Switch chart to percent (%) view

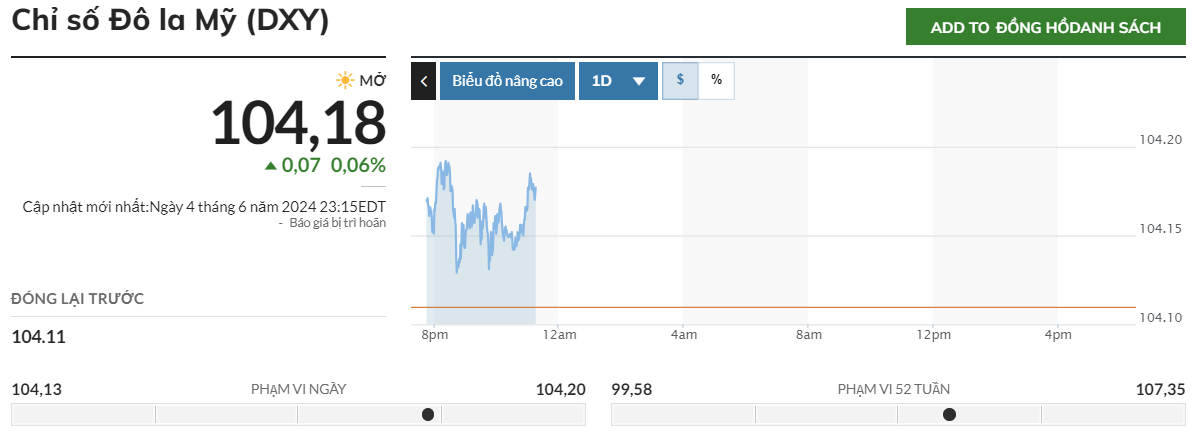pyautogui.click(x=716, y=80)
